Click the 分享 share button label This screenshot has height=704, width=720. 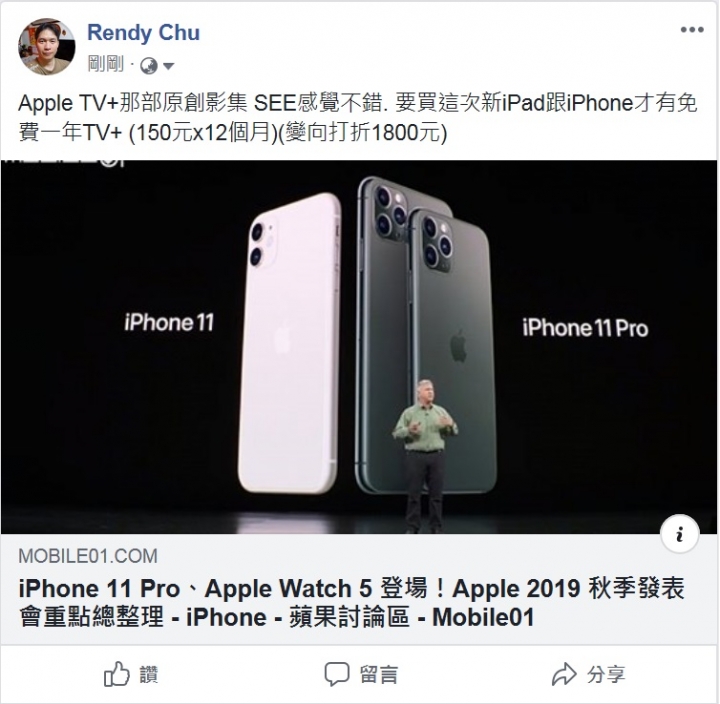pos(606,675)
